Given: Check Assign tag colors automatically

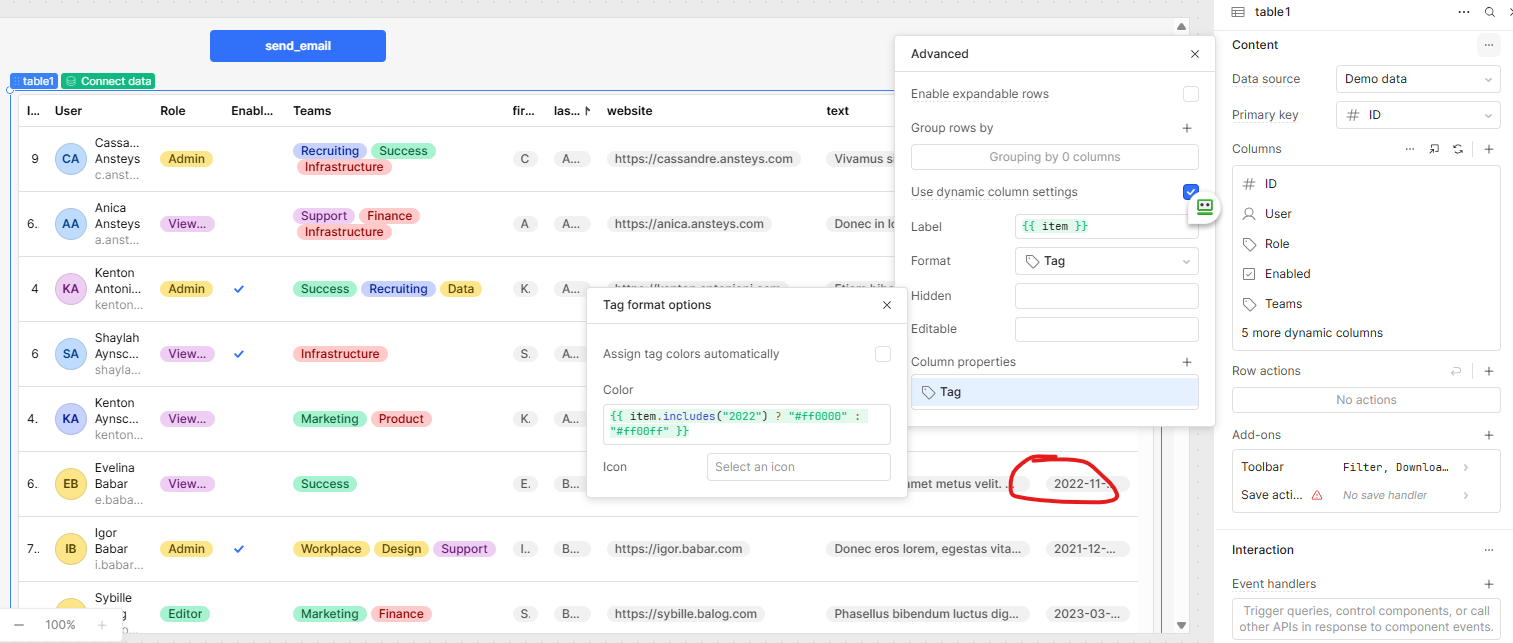Looking at the screenshot, I should coord(882,354).
